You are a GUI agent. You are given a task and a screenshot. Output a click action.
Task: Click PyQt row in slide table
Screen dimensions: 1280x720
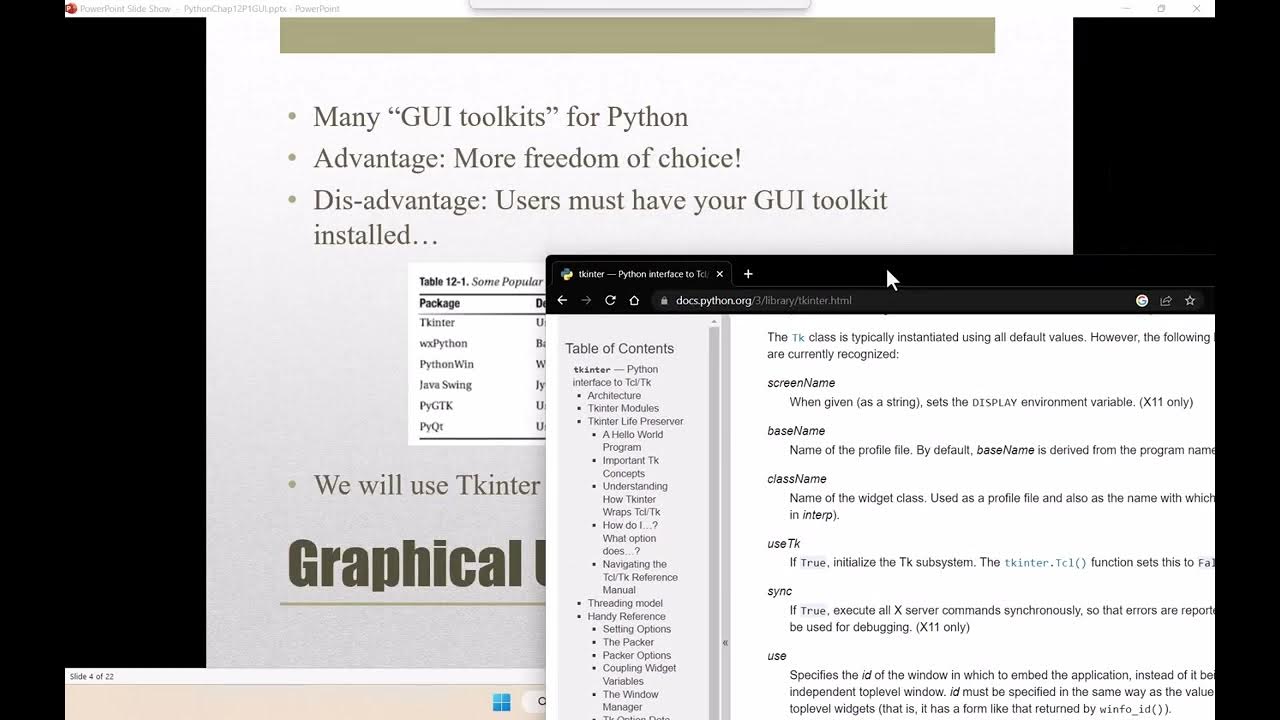(x=480, y=427)
